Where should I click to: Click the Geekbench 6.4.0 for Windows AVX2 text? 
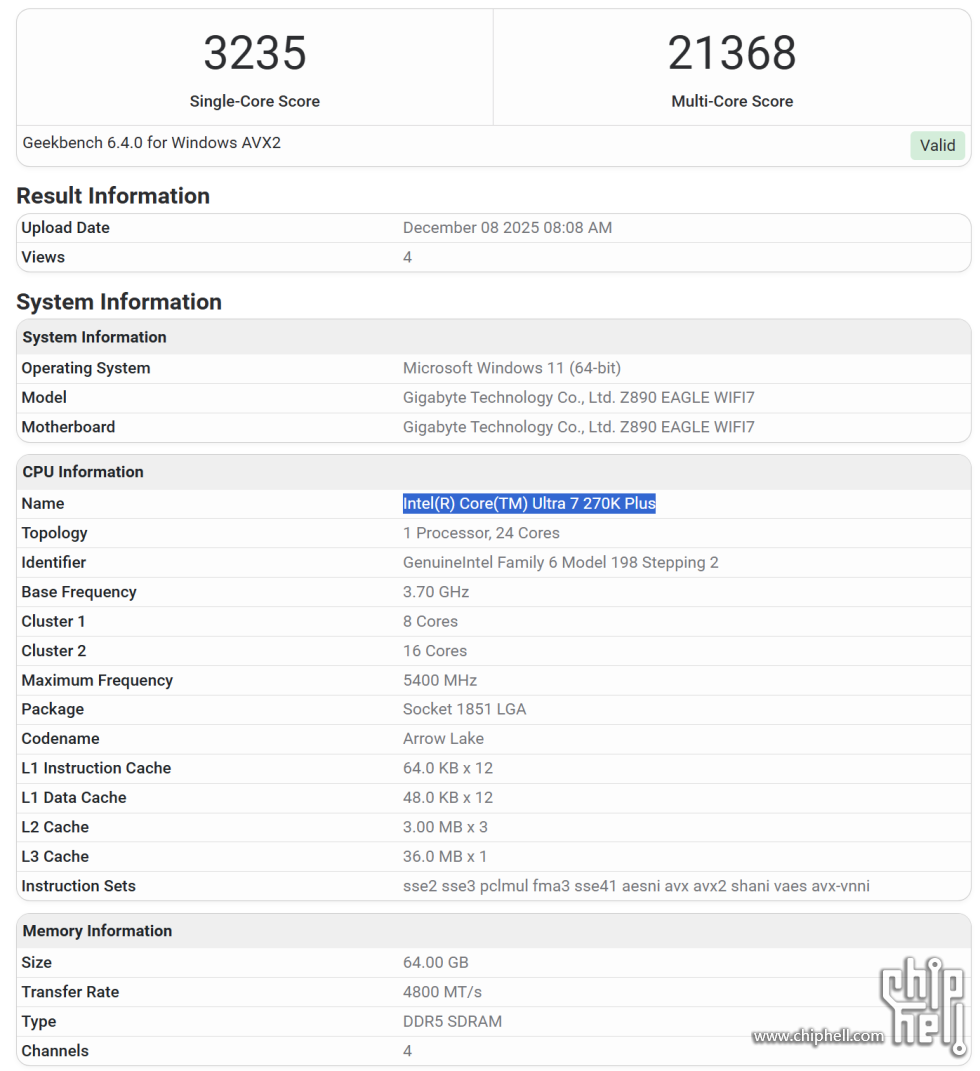click(x=152, y=143)
